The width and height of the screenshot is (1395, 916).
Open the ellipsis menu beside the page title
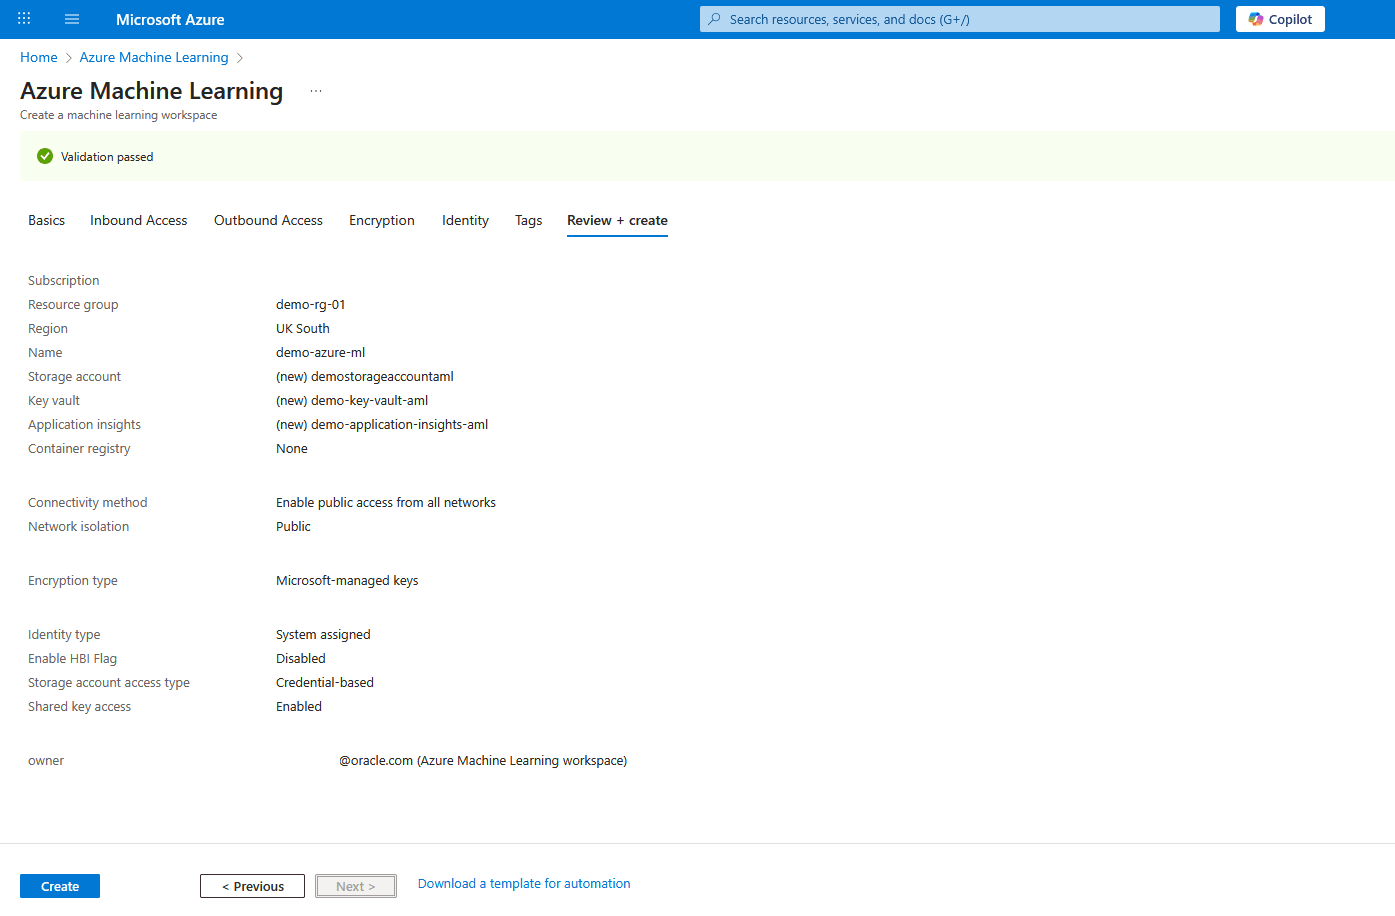tap(316, 89)
